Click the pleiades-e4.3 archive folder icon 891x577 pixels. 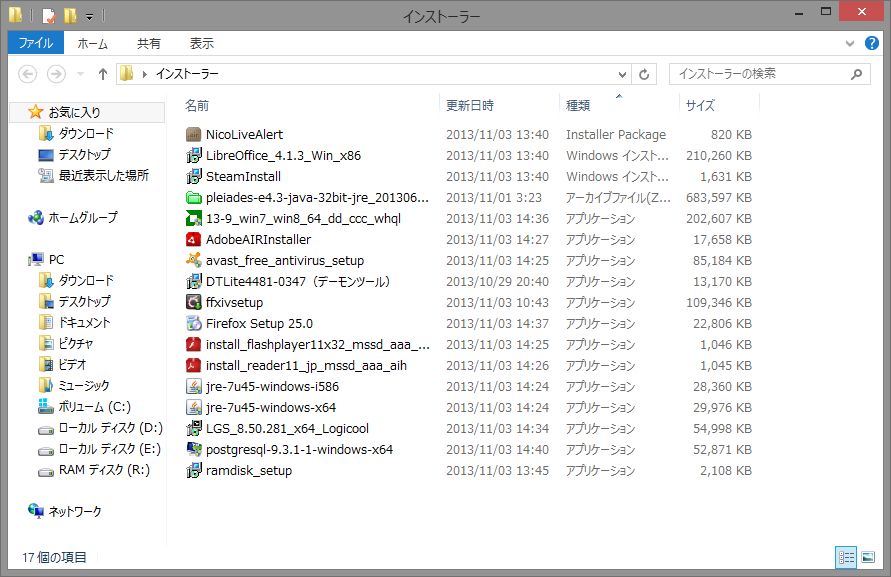pyautogui.click(x=194, y=198)
